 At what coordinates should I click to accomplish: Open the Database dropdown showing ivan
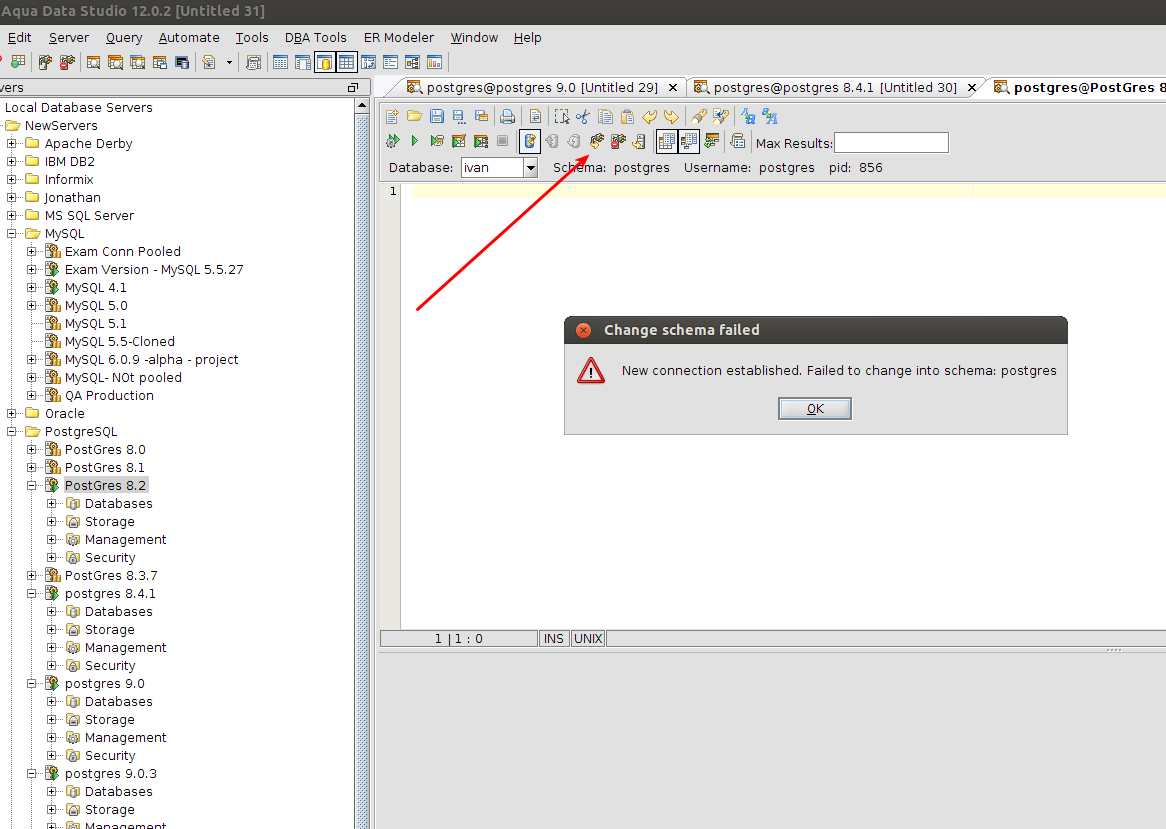coord(530,168)
